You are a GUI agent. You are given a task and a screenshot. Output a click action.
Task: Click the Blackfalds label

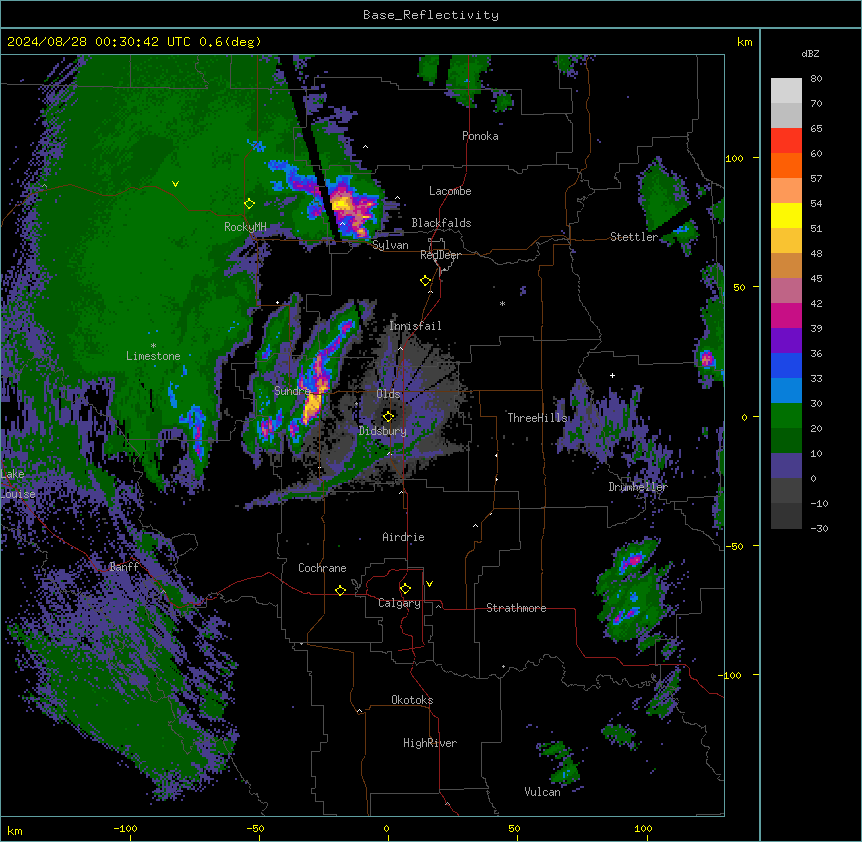tap(441, 223)
